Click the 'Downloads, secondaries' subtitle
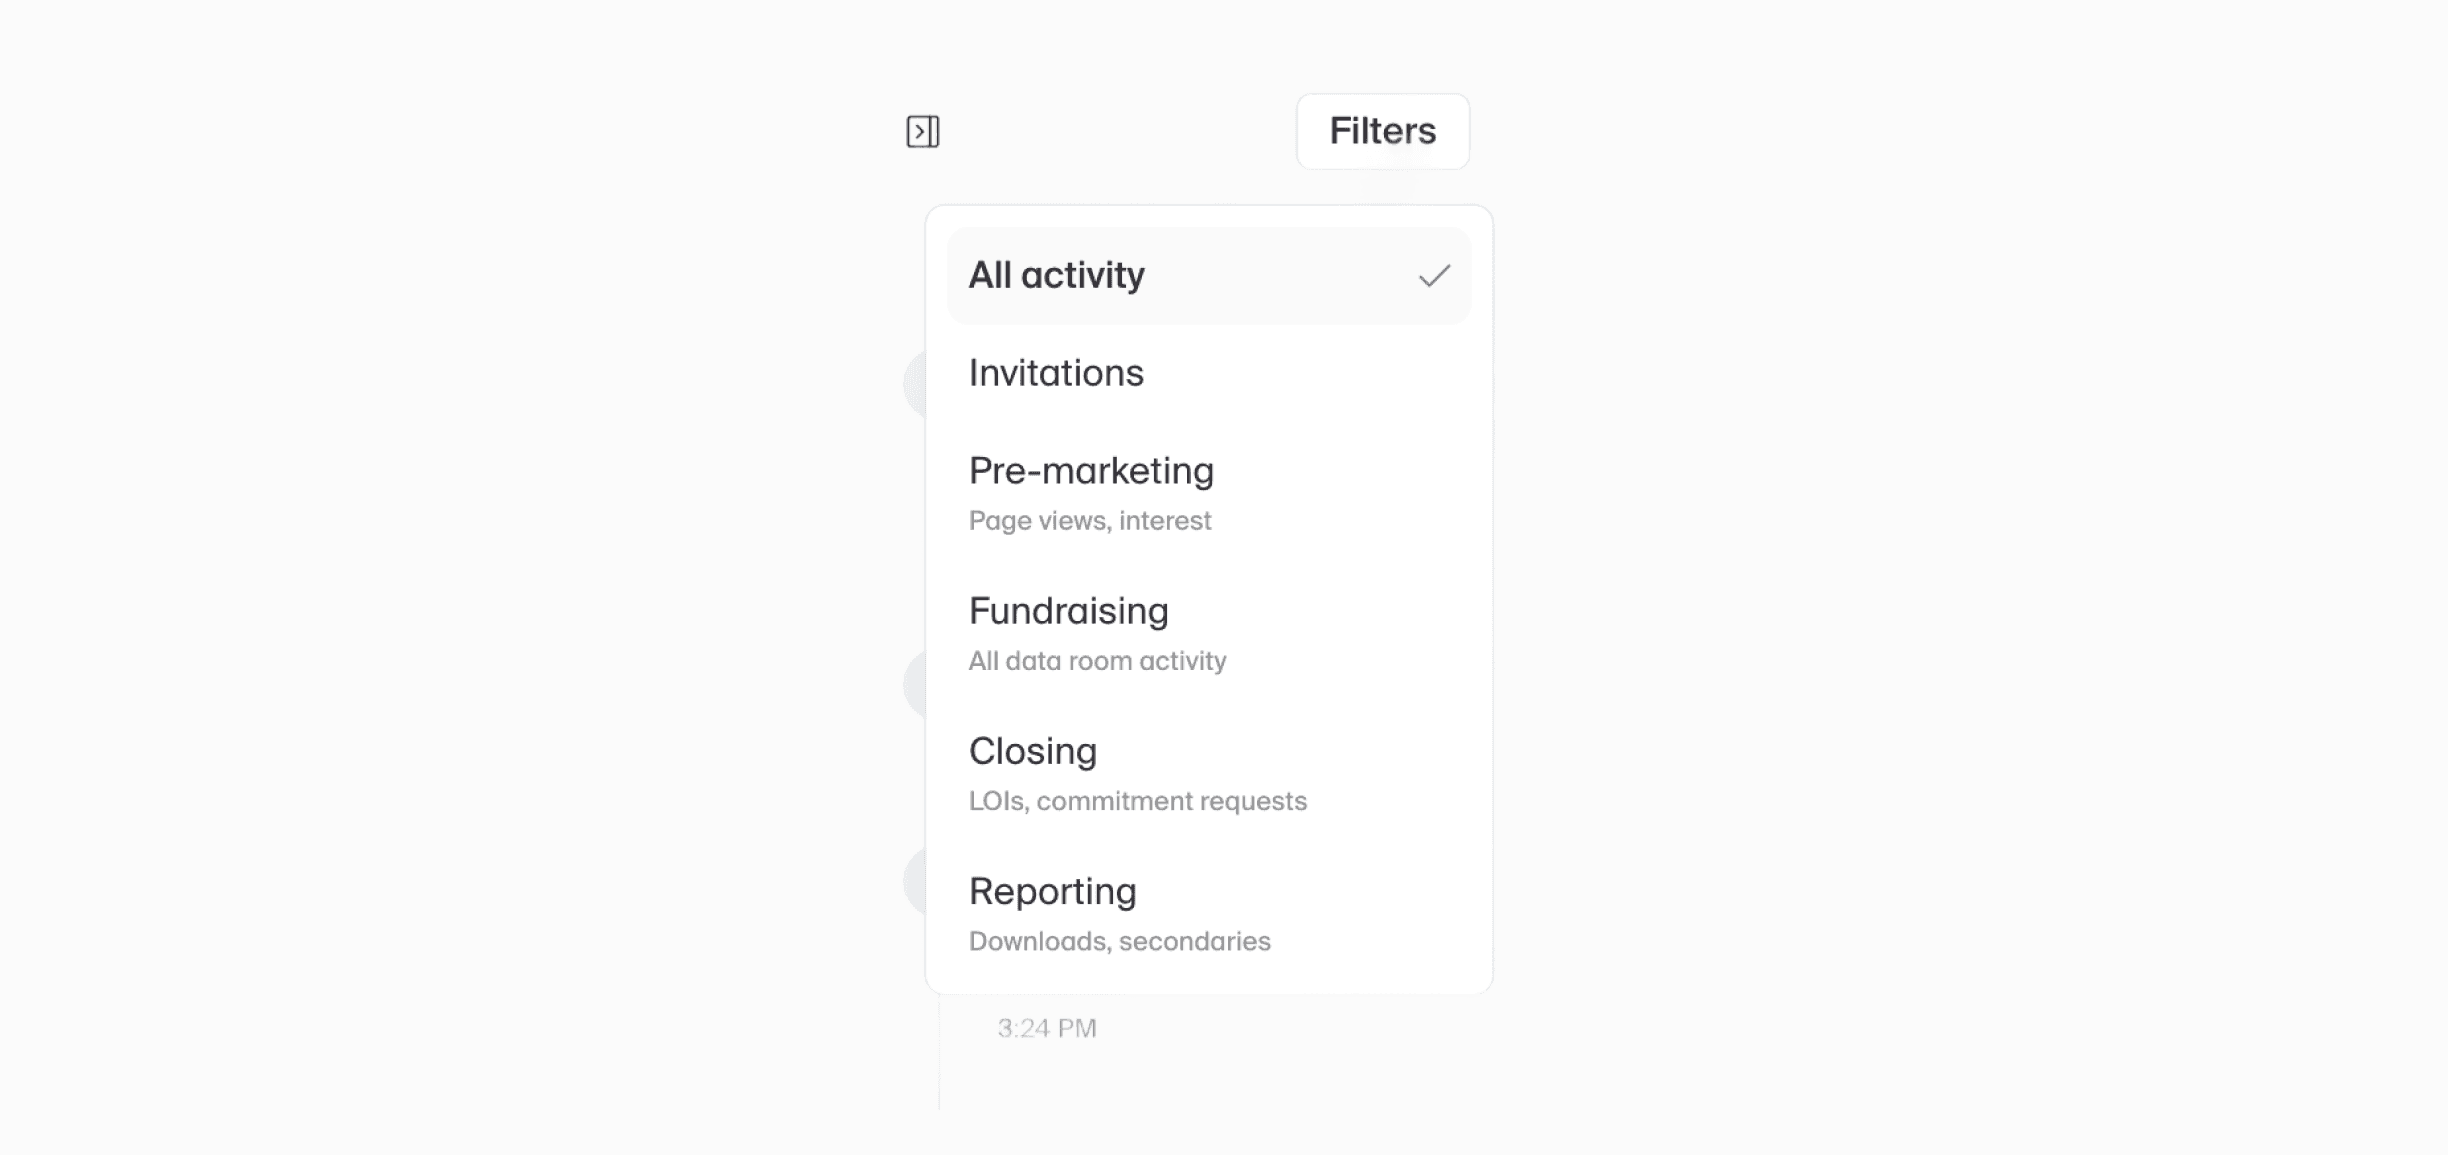2448x1155 pixels. [1119, 941]
